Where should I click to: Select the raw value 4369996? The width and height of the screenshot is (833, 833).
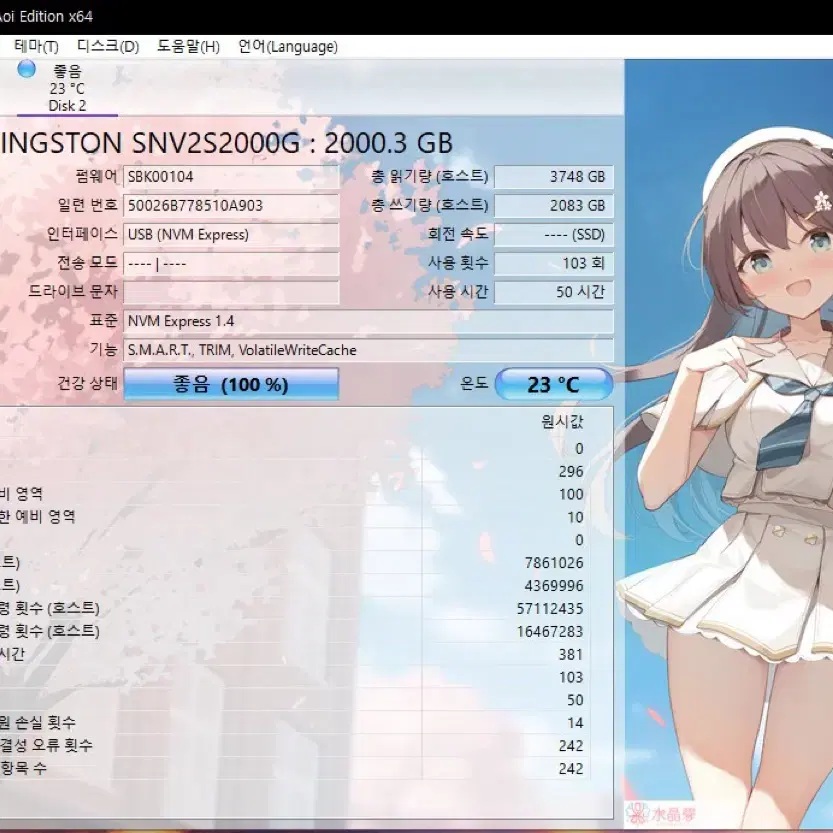554,585
